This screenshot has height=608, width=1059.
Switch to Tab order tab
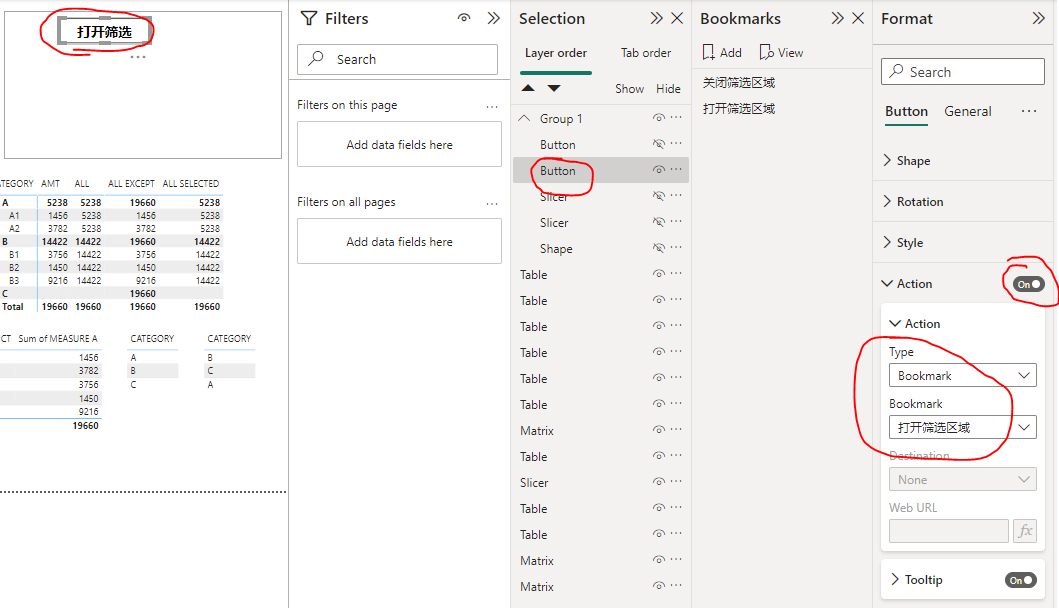(646, 53)
